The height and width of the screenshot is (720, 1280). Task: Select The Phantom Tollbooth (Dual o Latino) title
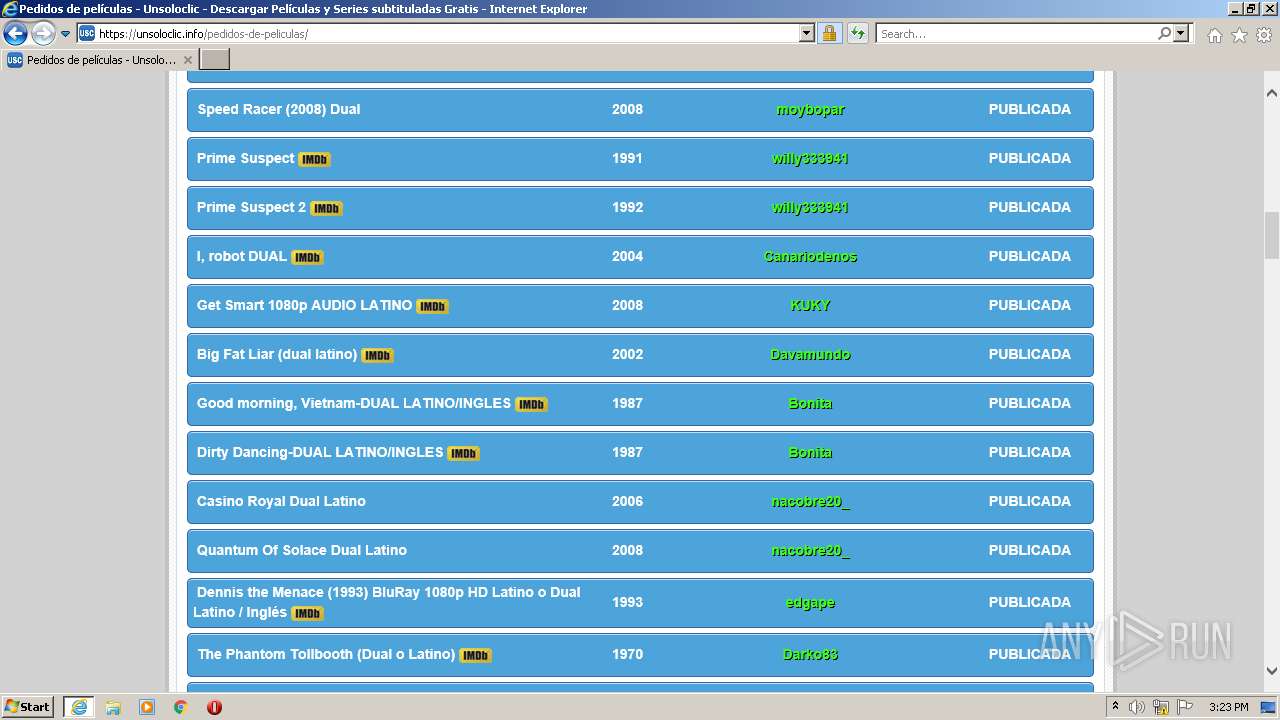pyautogui.click(x=326, y=654)
